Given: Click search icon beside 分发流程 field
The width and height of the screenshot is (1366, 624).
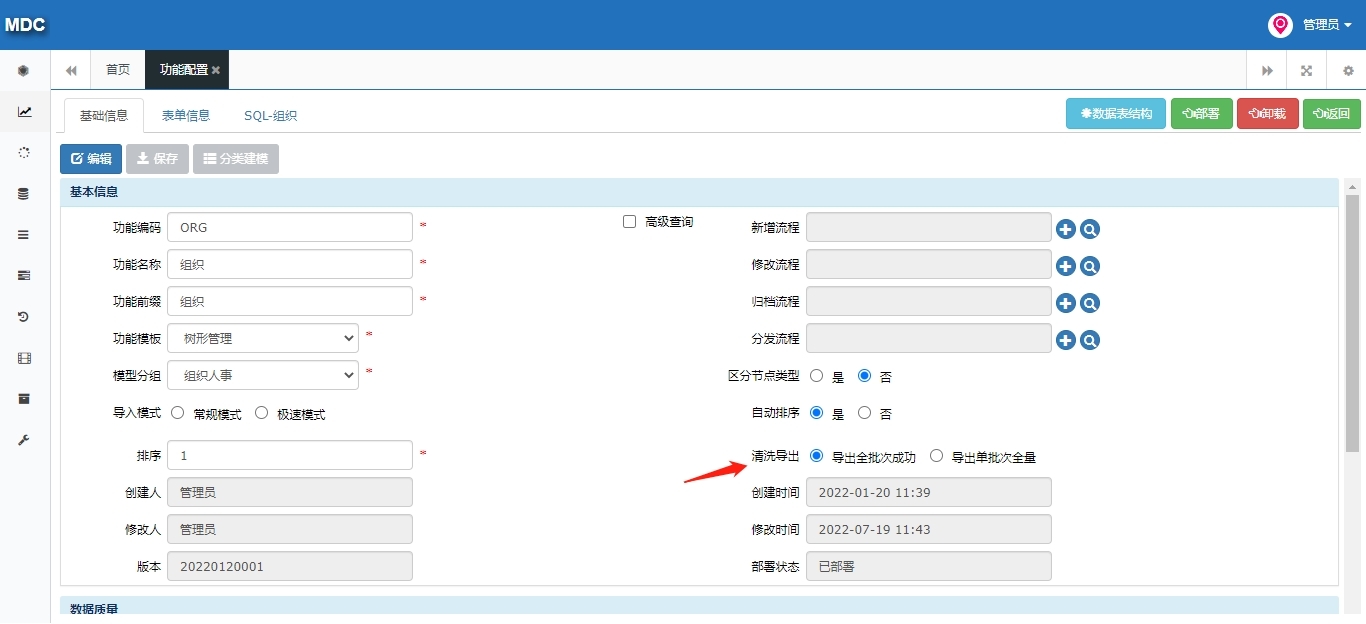Looking at the screenshot, I should pos(1090,340).
